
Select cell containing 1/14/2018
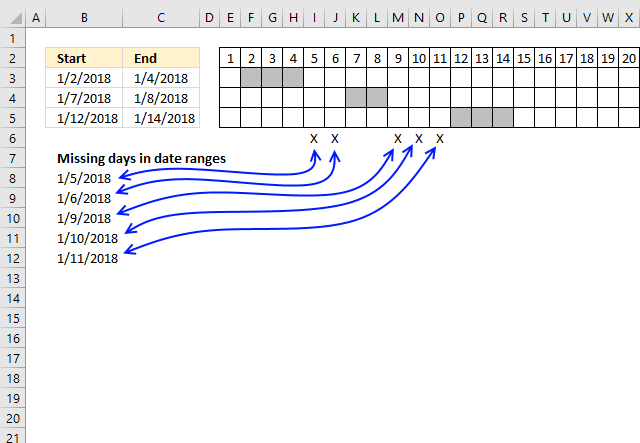[x=161, y=118]
